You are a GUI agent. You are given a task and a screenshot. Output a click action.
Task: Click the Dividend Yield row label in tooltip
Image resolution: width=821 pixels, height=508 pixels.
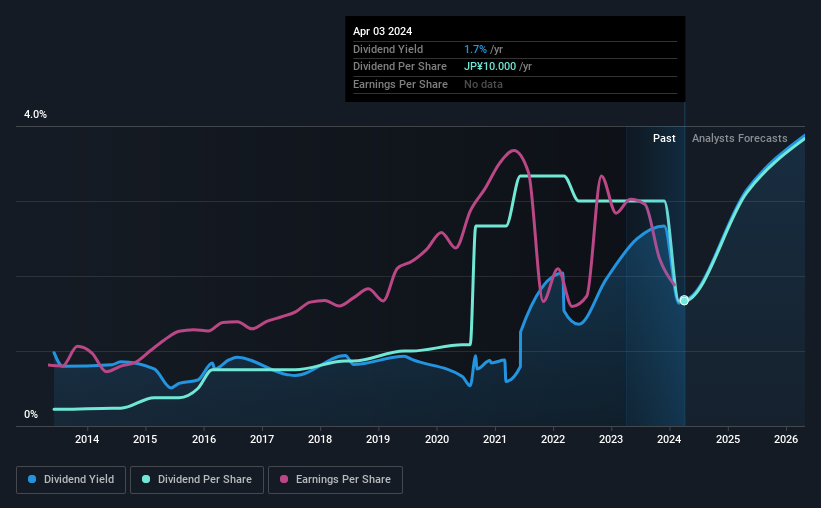click(388, 49)
